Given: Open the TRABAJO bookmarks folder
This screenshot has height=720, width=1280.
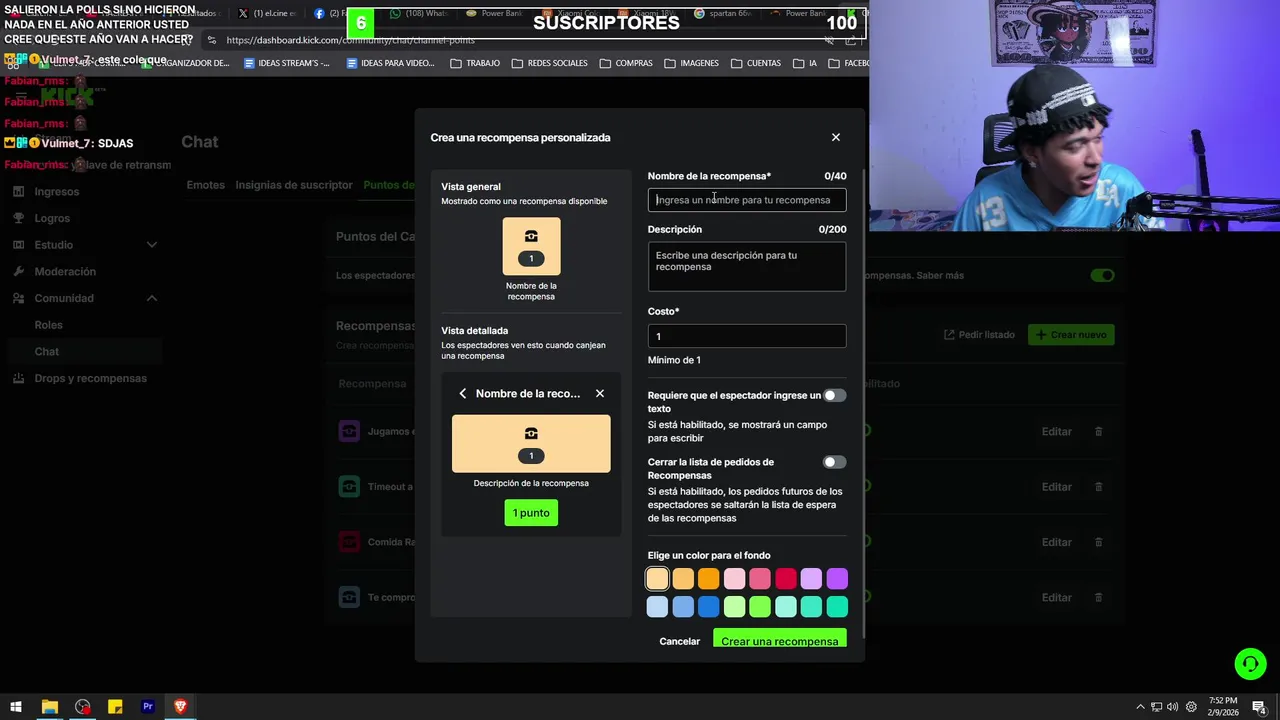Looking at the screenshot, I should tap(475, 63).
